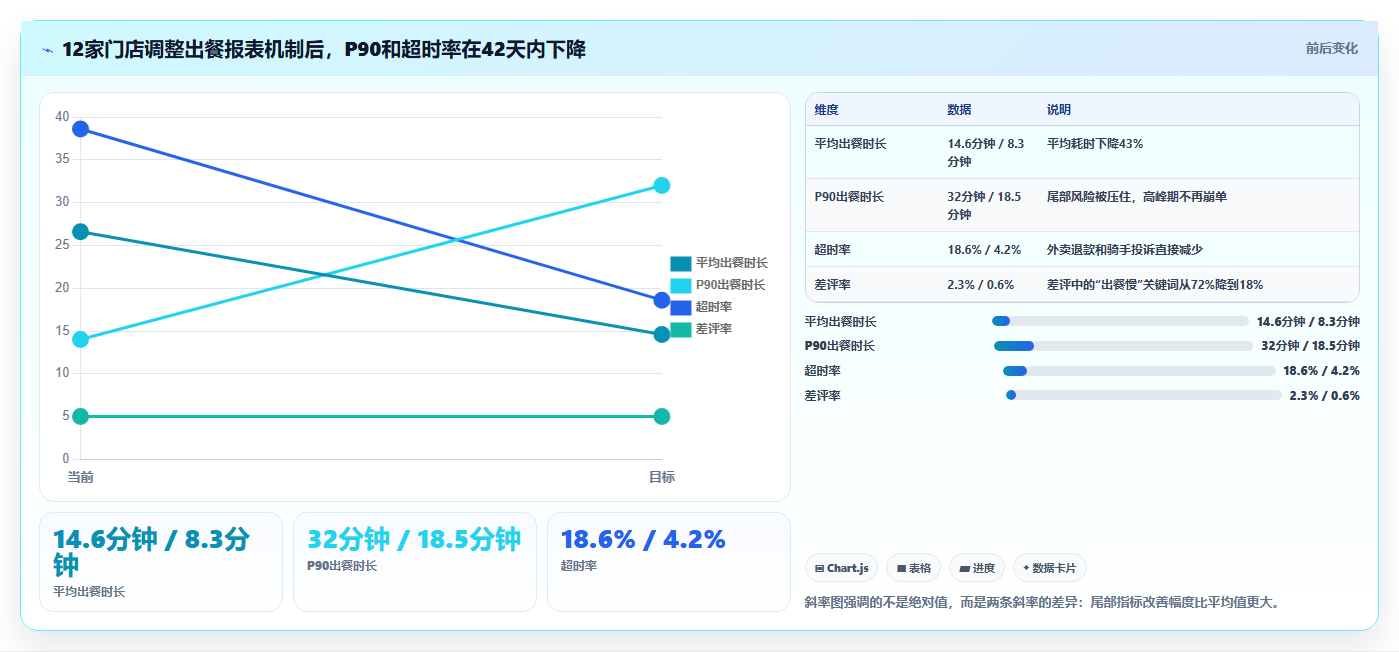
Task: Click the 前后变化 label in header
Action: click(x=1331, y=48)
